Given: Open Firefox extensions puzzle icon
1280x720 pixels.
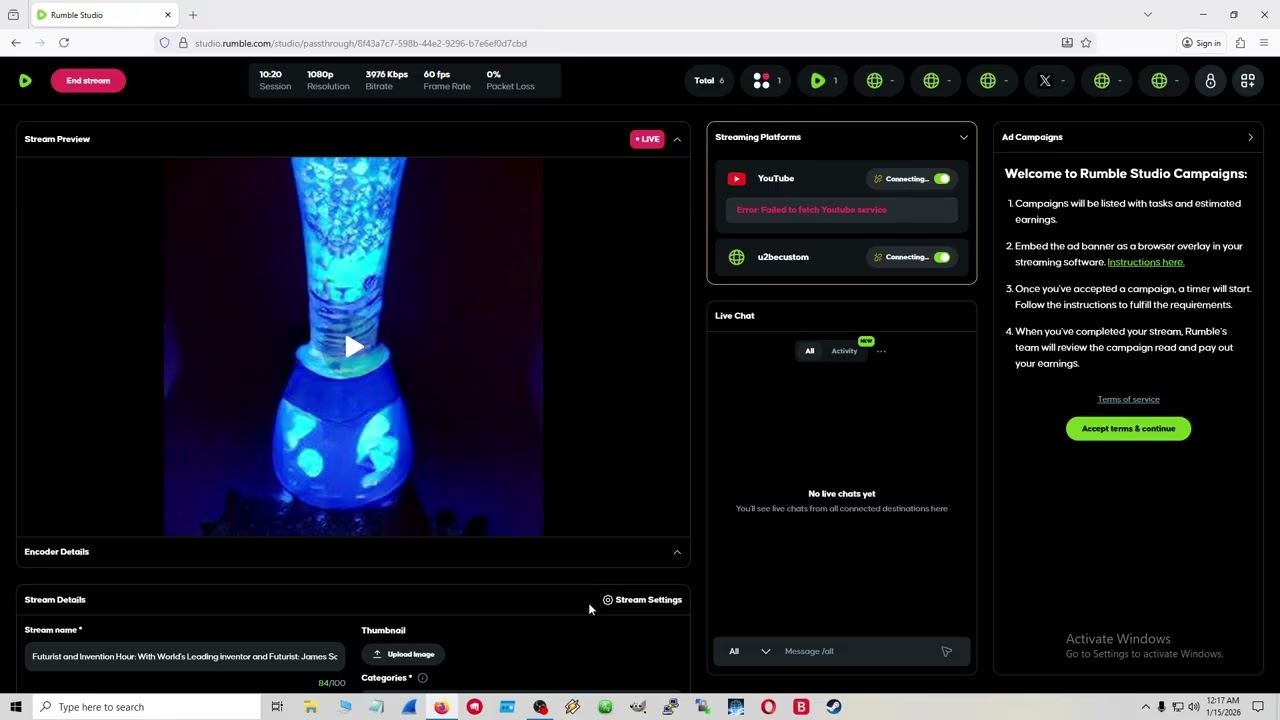Looking at the screenshot, I should pyautogui.click(x=1240, y=43).
